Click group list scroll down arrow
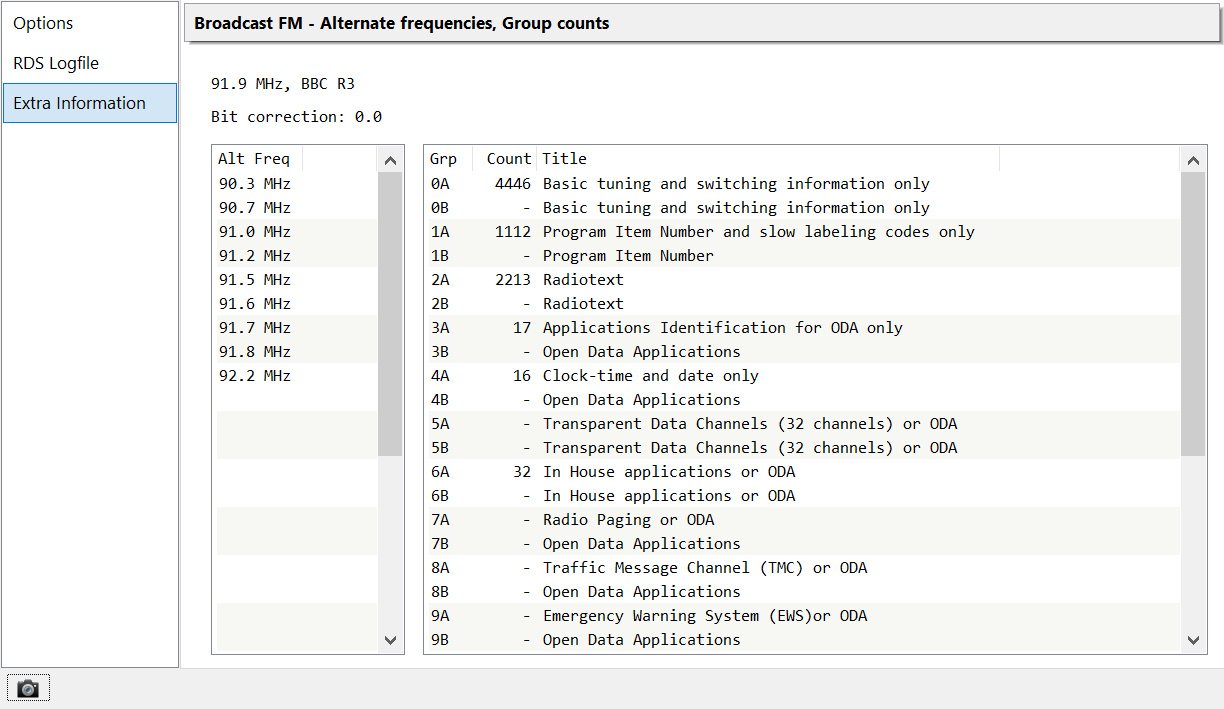This screenshot has width=1224, height=709. click(1193, 640)
